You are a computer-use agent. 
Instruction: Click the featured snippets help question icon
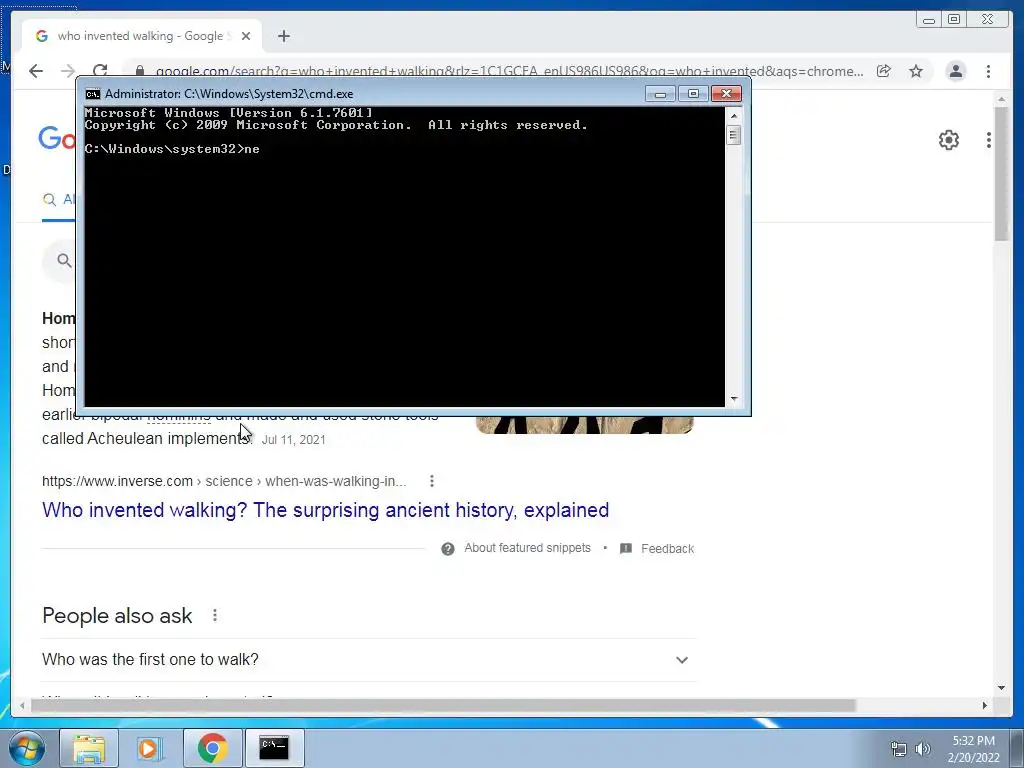point(447,549)
